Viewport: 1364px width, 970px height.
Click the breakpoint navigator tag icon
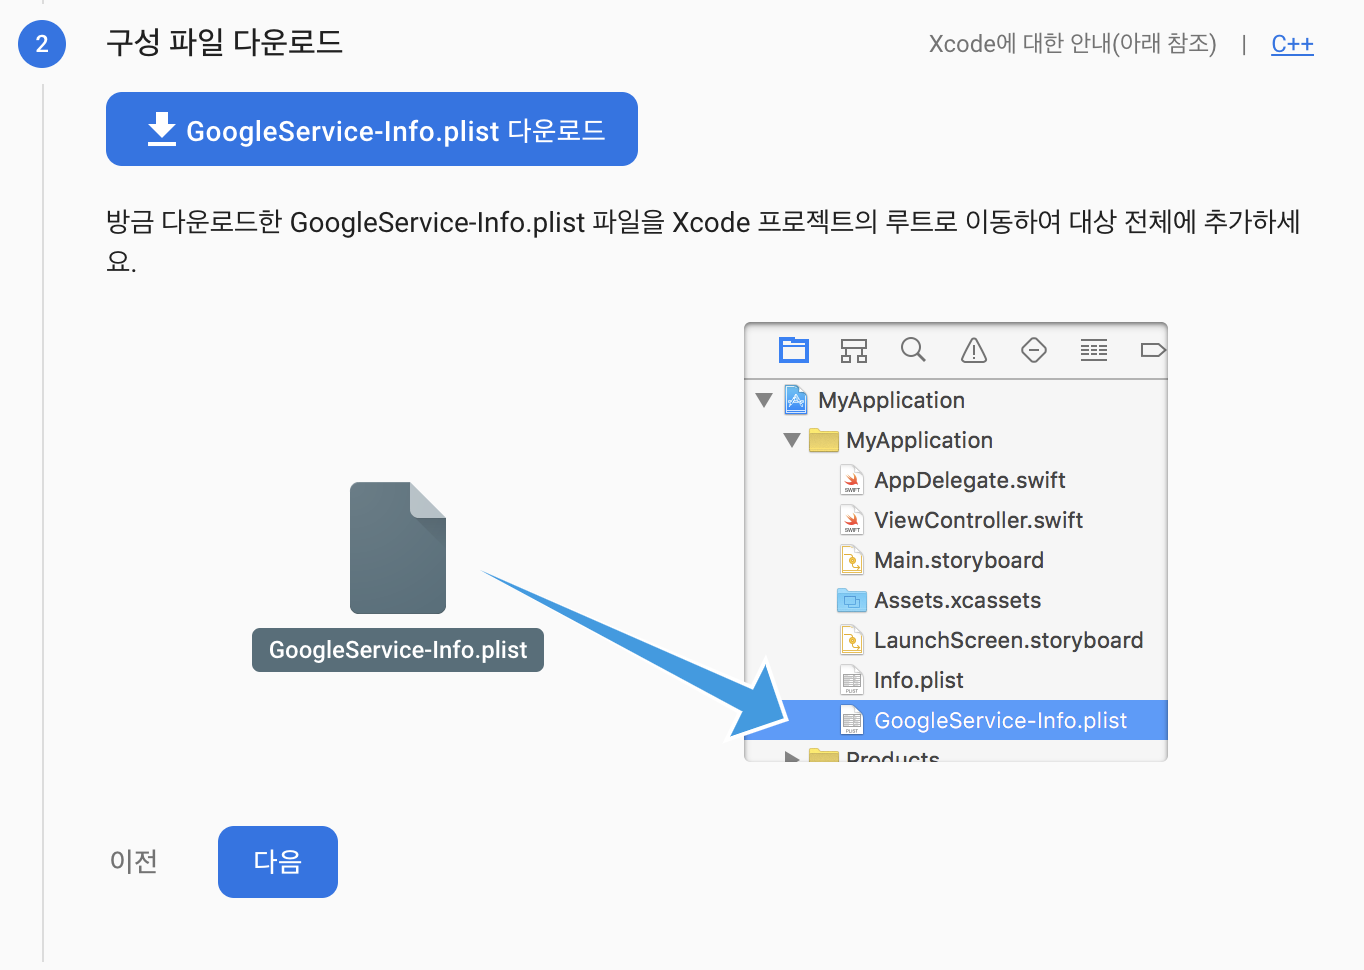(1153, 350)
